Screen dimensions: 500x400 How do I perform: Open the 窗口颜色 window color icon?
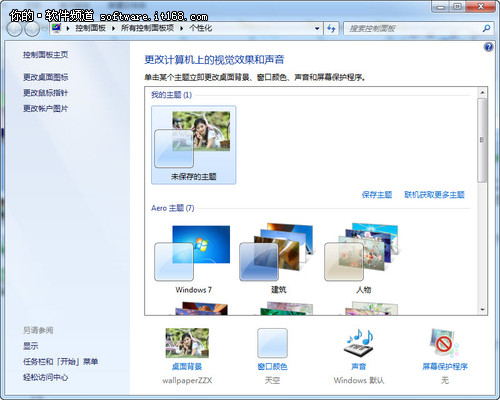272,343
